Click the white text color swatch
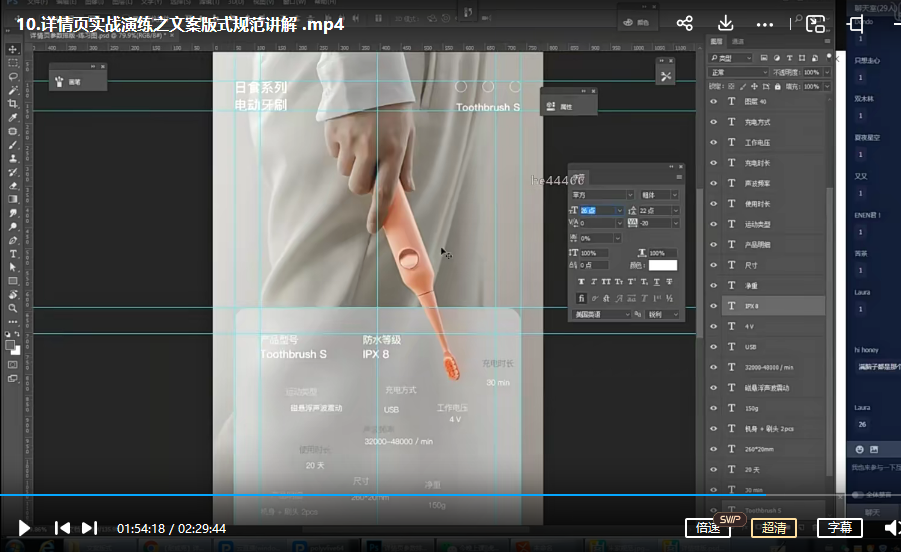901x552 pixels. click(x=662, y=265)
